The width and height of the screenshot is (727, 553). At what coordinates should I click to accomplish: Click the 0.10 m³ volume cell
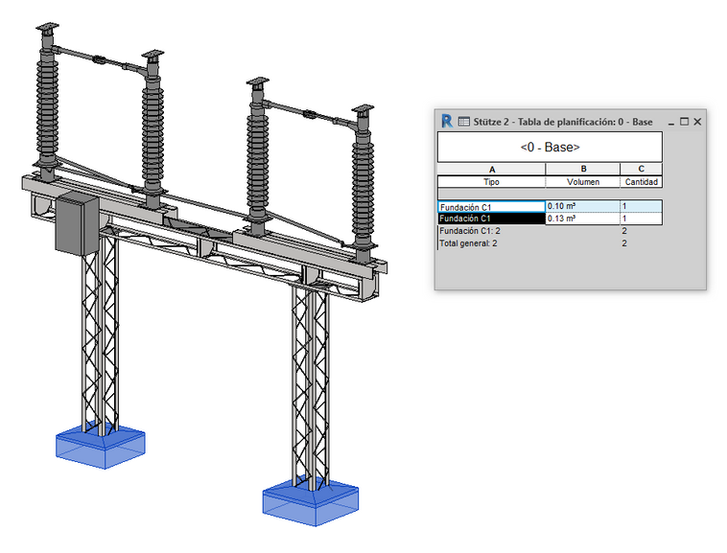click(583, 206)
